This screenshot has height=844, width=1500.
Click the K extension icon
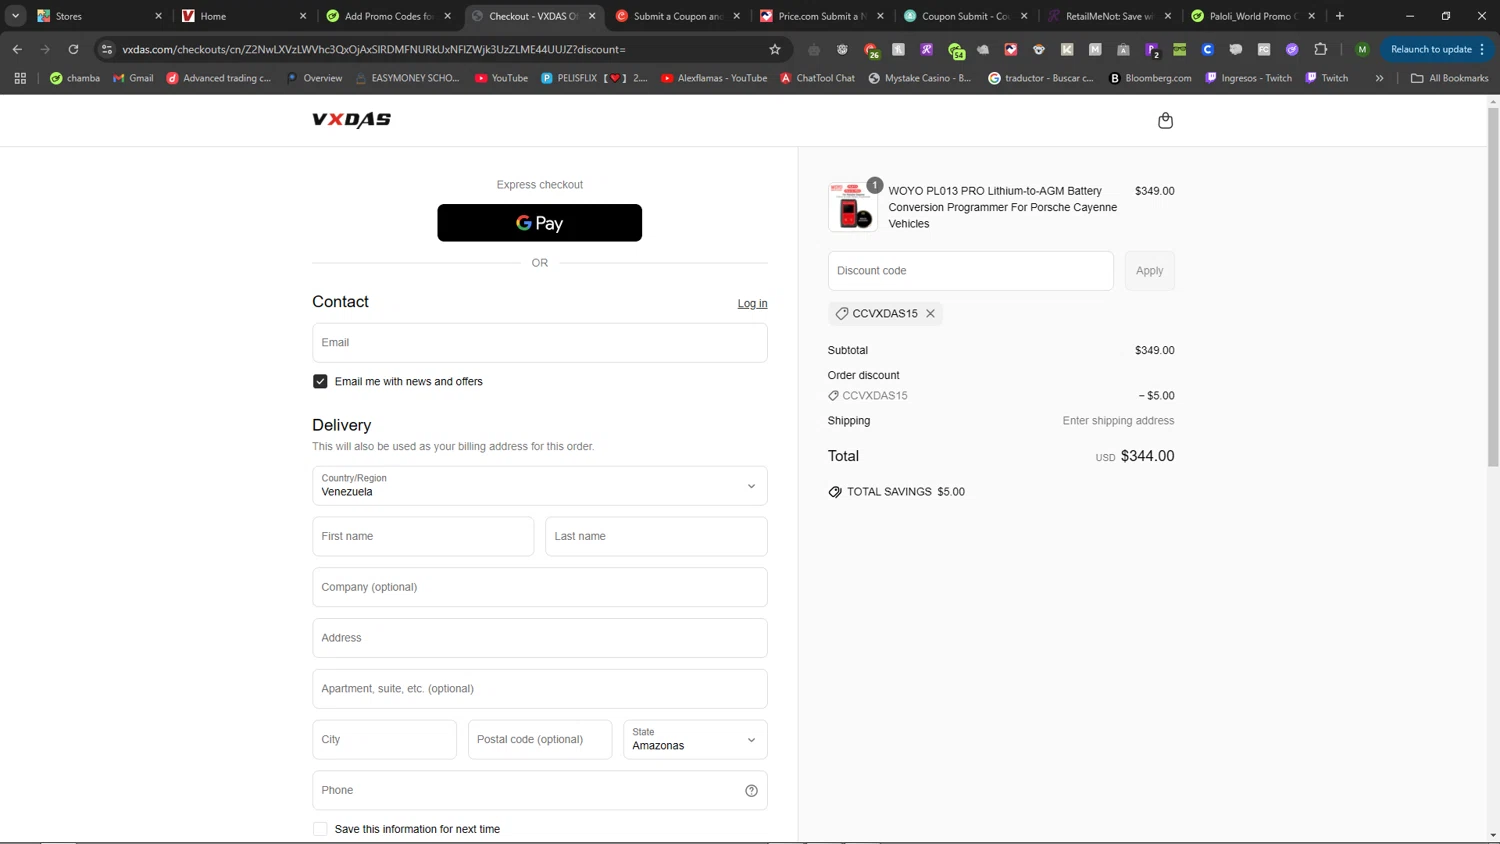point(1067,49)
